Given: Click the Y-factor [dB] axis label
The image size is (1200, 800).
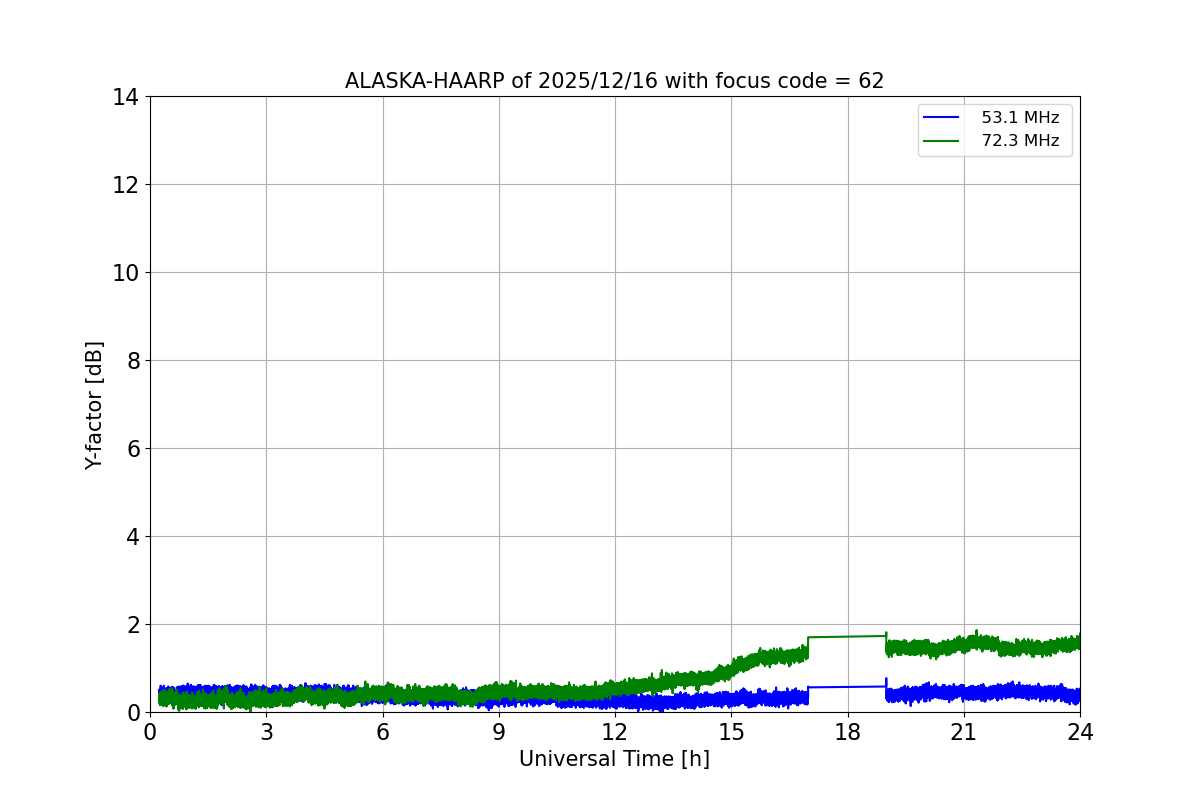Looking at the screenshot, I should point(94,405).
